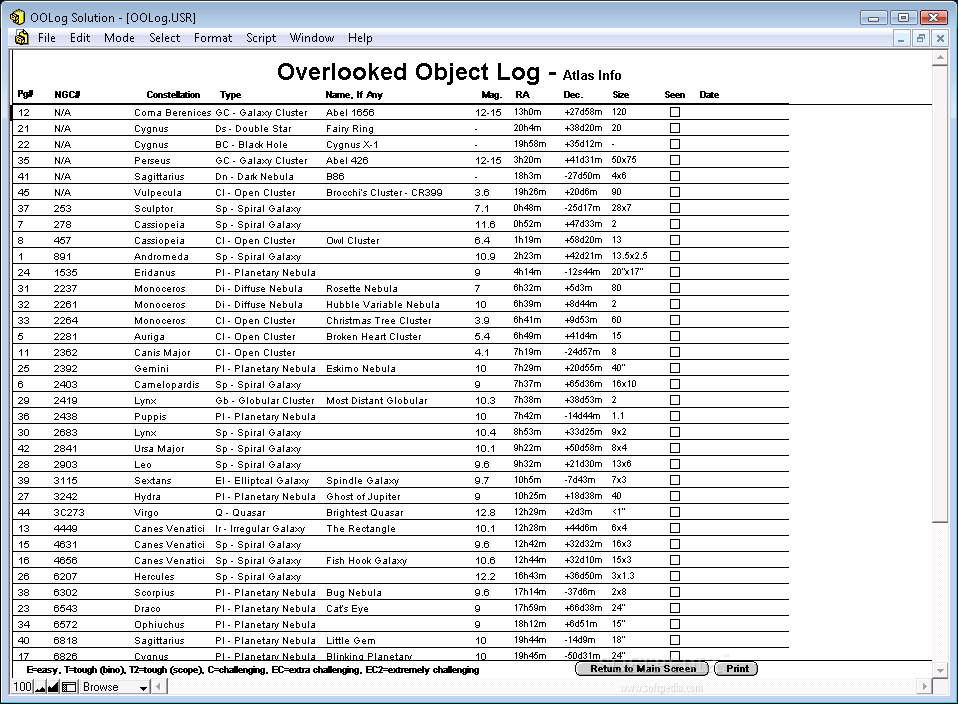Screen dimensions: 958x704
Task: Open the Script menu
Action: [261, 38]
